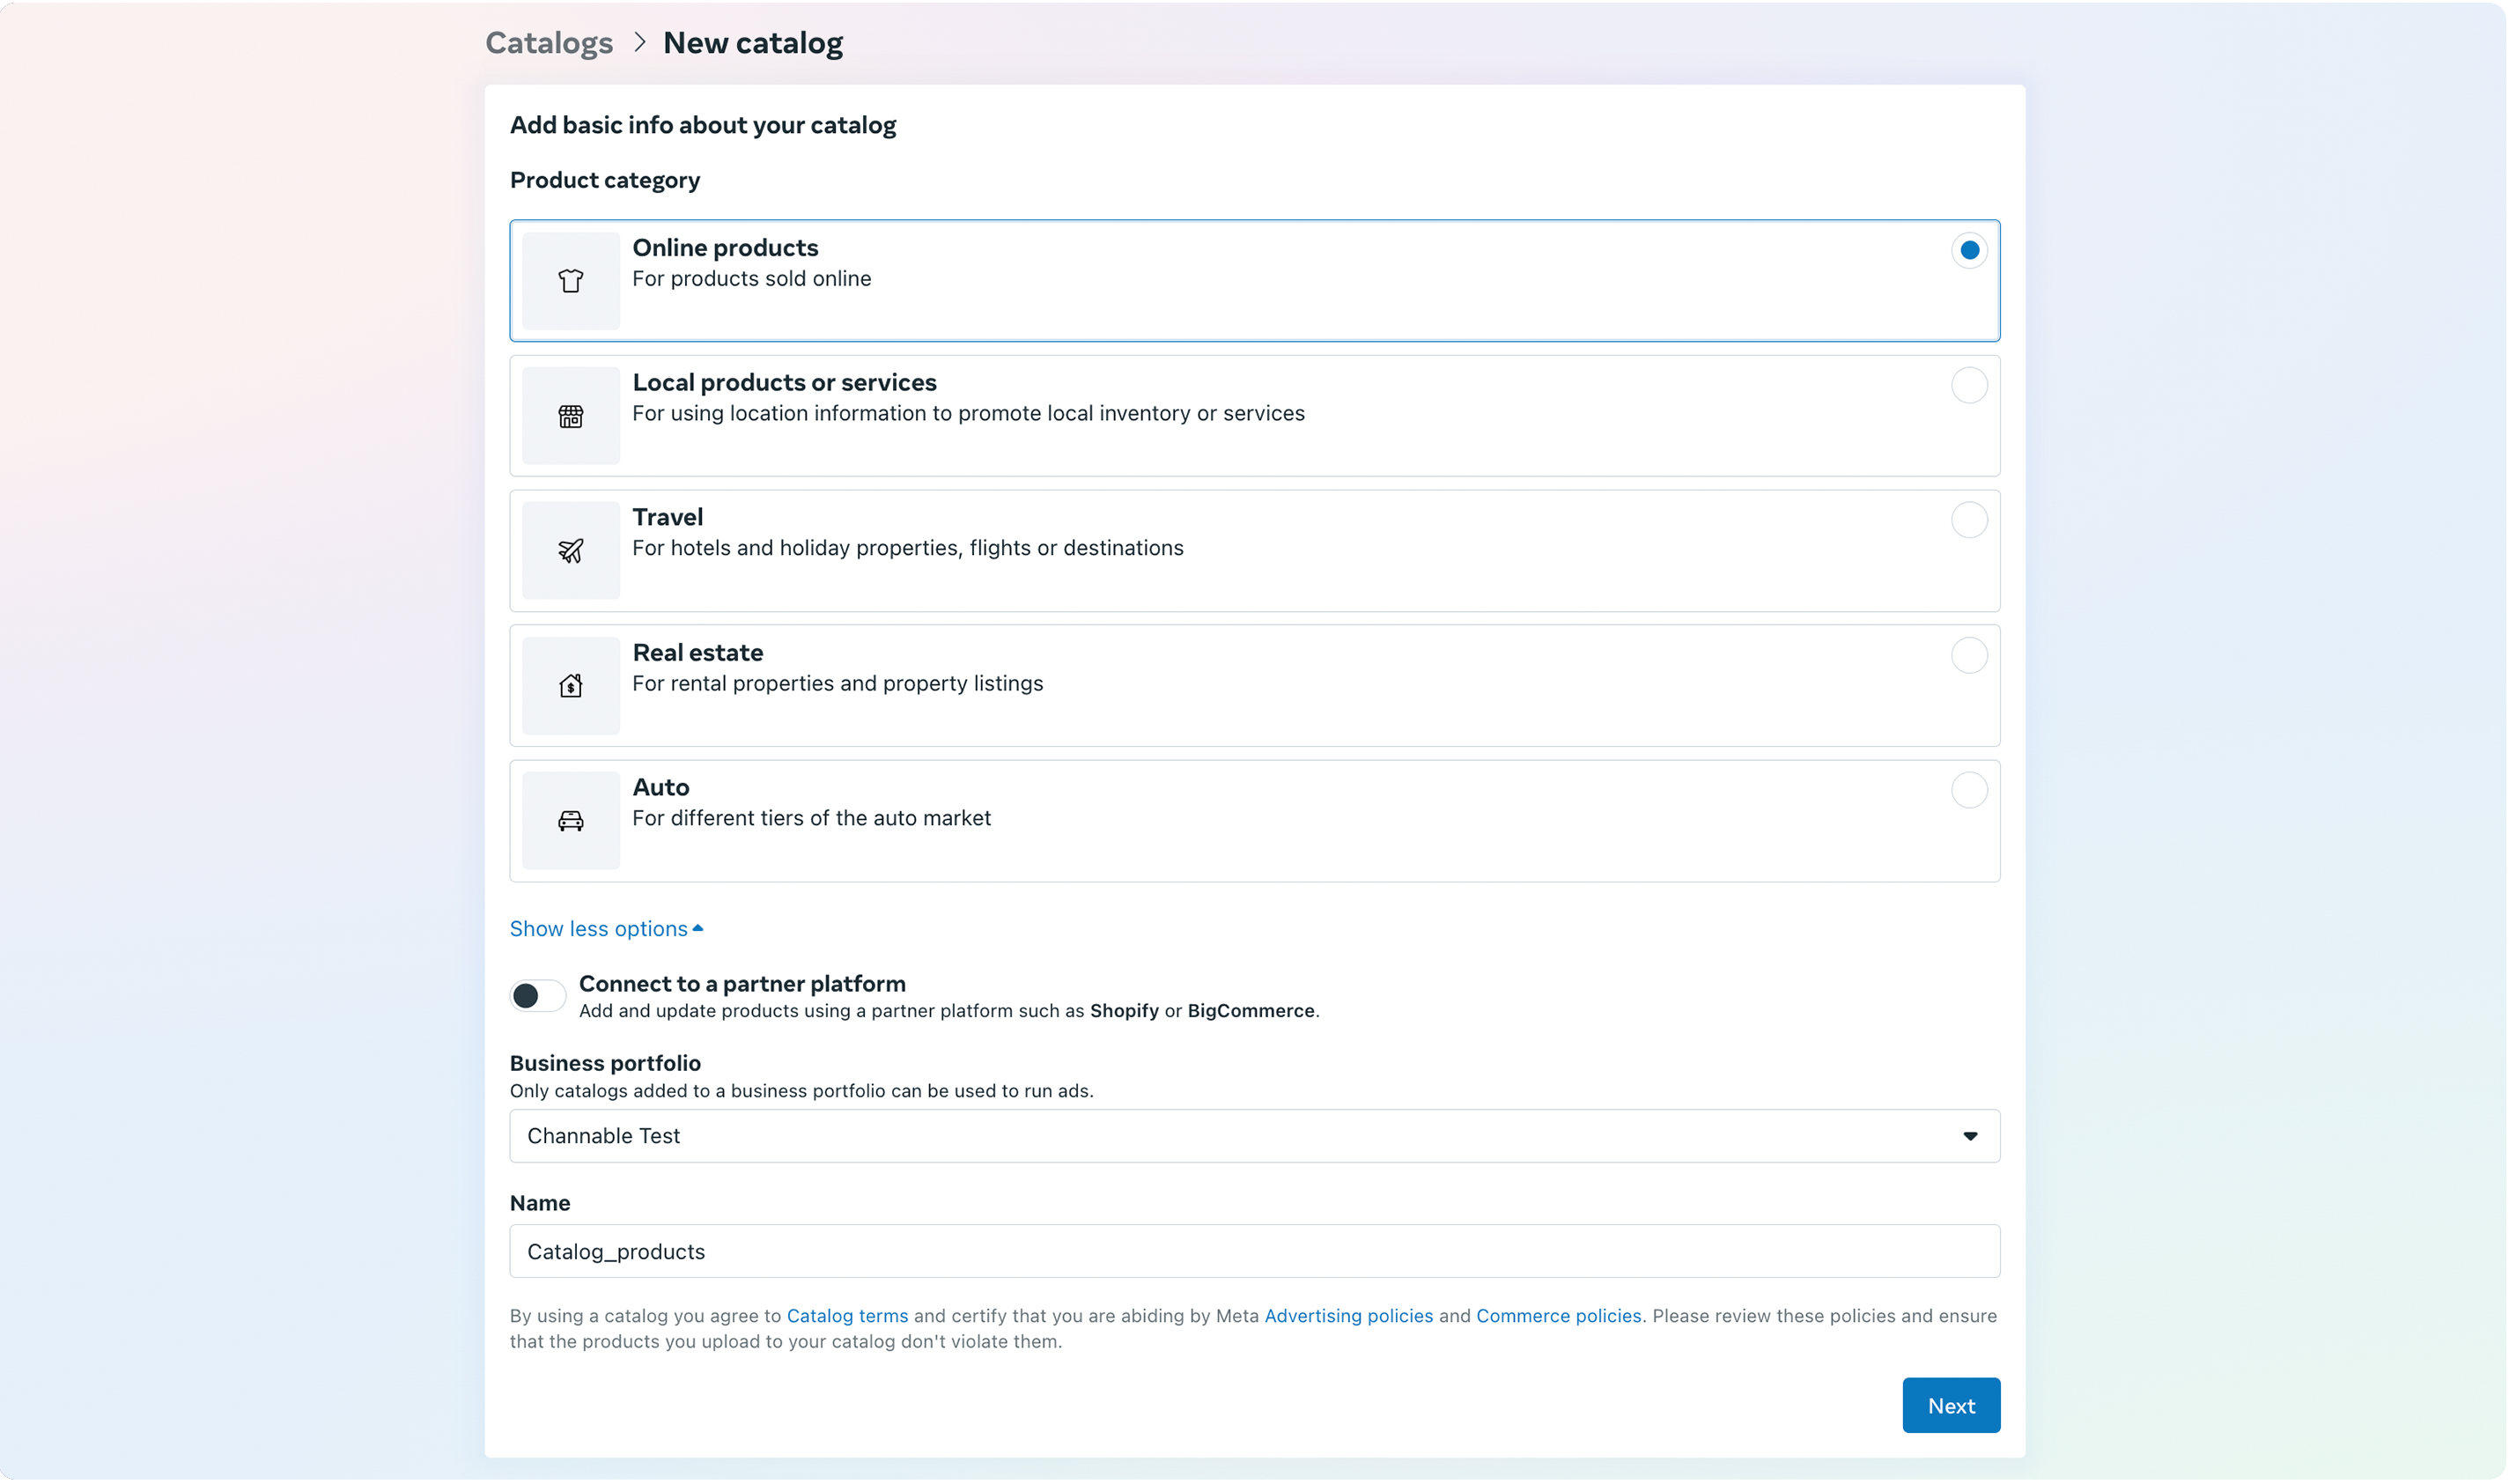The width and height of the screenshot is (2509, 1484).
Task: Click the storefront icon for Local products
Action: [570, 416]
